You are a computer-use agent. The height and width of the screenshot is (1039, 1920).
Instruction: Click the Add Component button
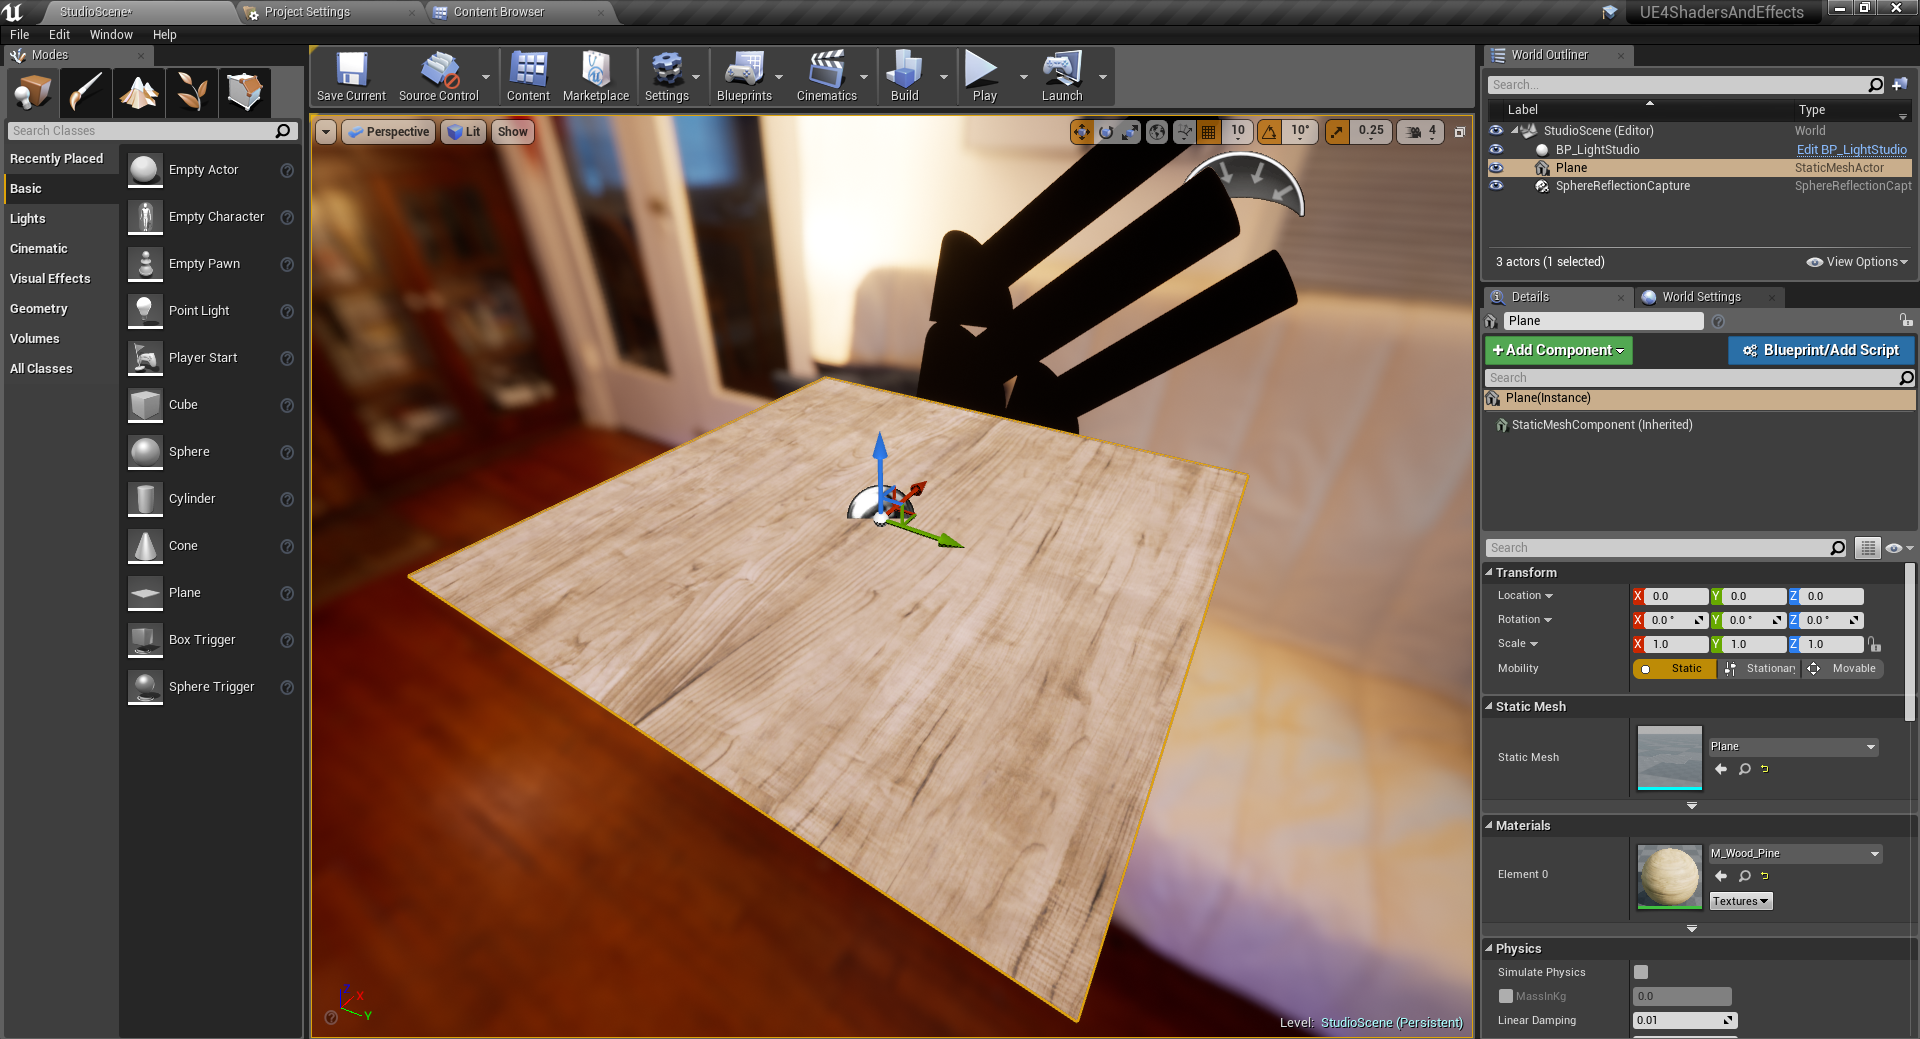click(1558, 350)
